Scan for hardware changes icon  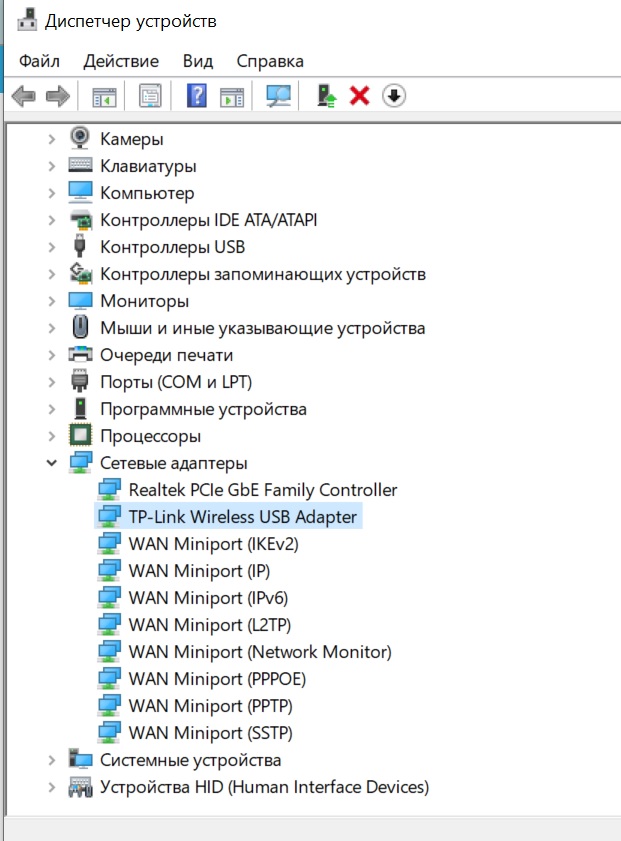(278, 96)
